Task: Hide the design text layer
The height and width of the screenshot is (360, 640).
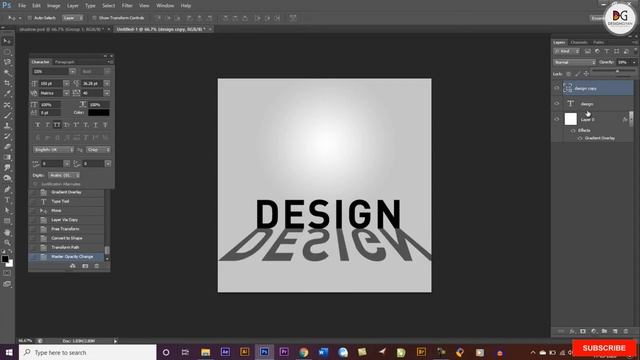Action: (x=557, y=104)
